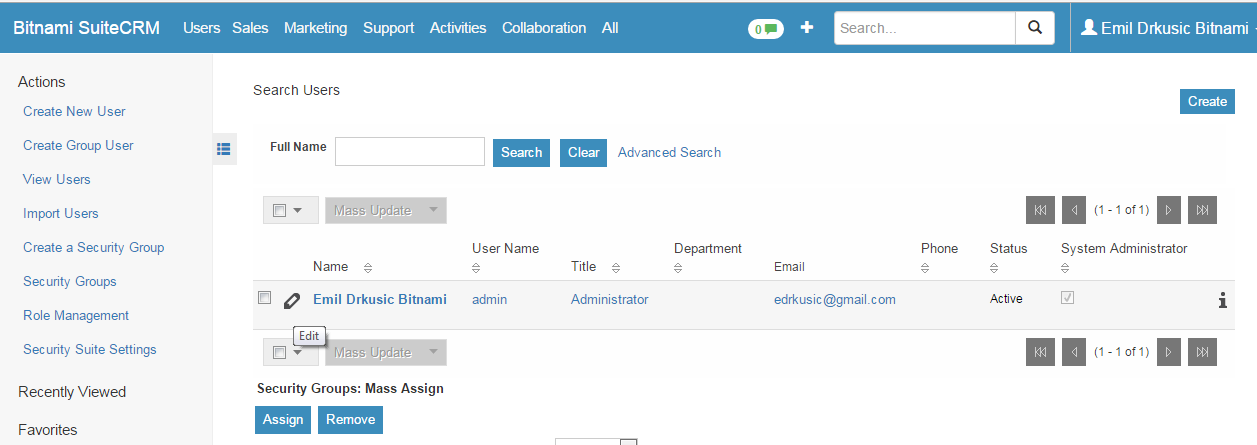The width and height of the screenshot is (1257, 445).
Task: Go to next page using the top pagination
Action: [1169, 210]
